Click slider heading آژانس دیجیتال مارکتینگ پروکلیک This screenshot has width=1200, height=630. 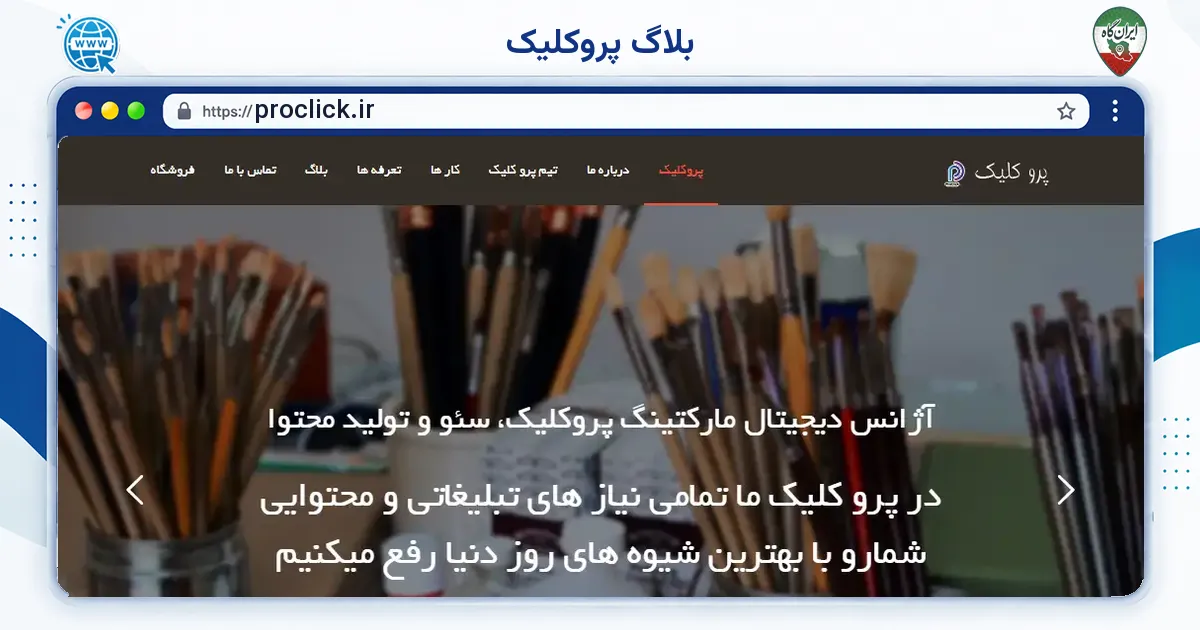click(601, 420)
